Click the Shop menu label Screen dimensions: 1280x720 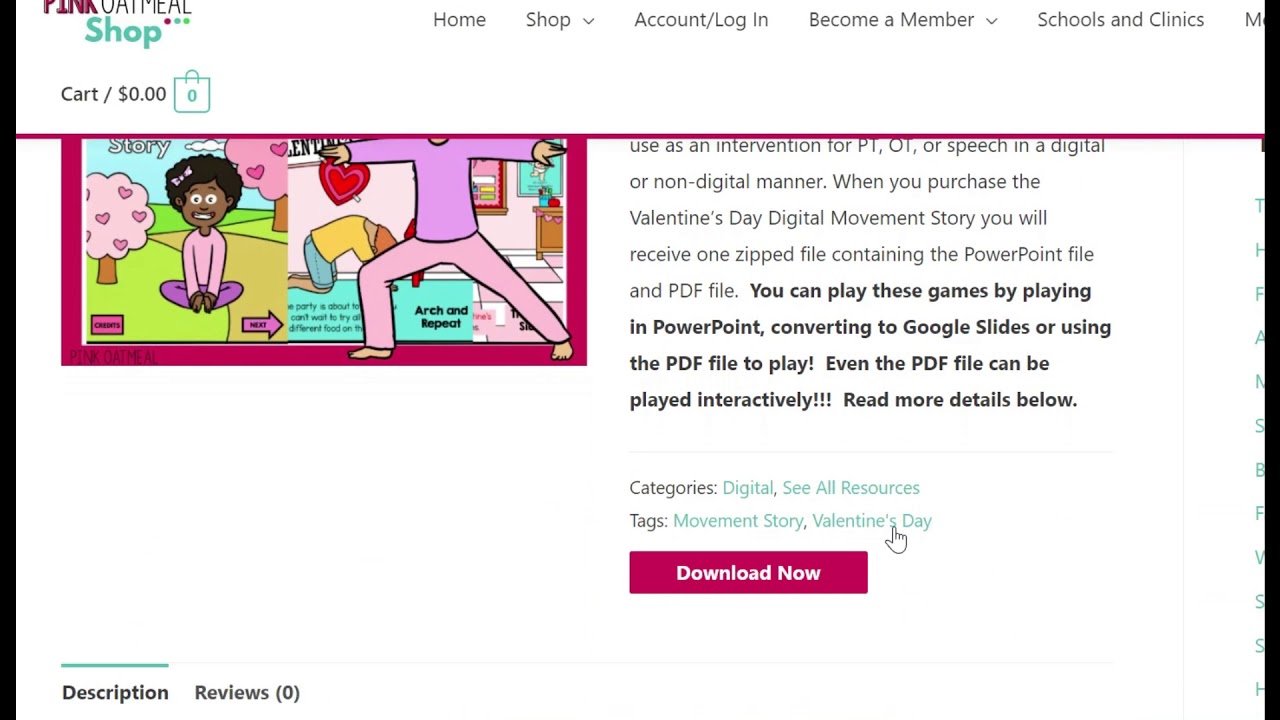[548, 19]
